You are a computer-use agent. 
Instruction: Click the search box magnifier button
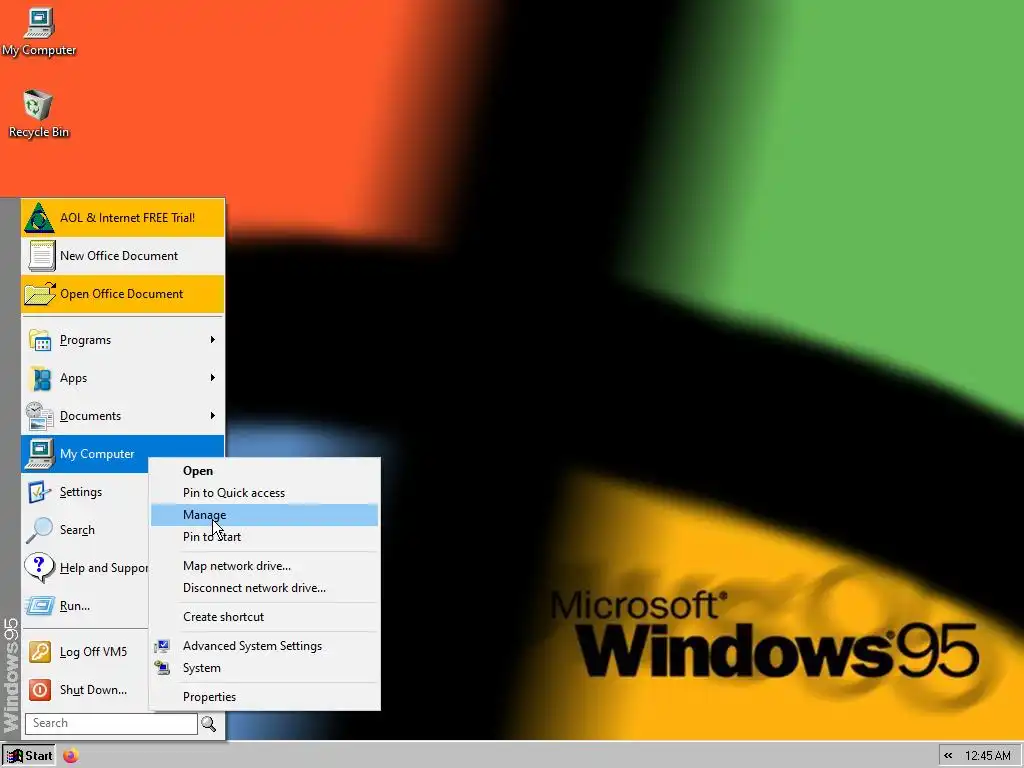(x=209, y=724)
